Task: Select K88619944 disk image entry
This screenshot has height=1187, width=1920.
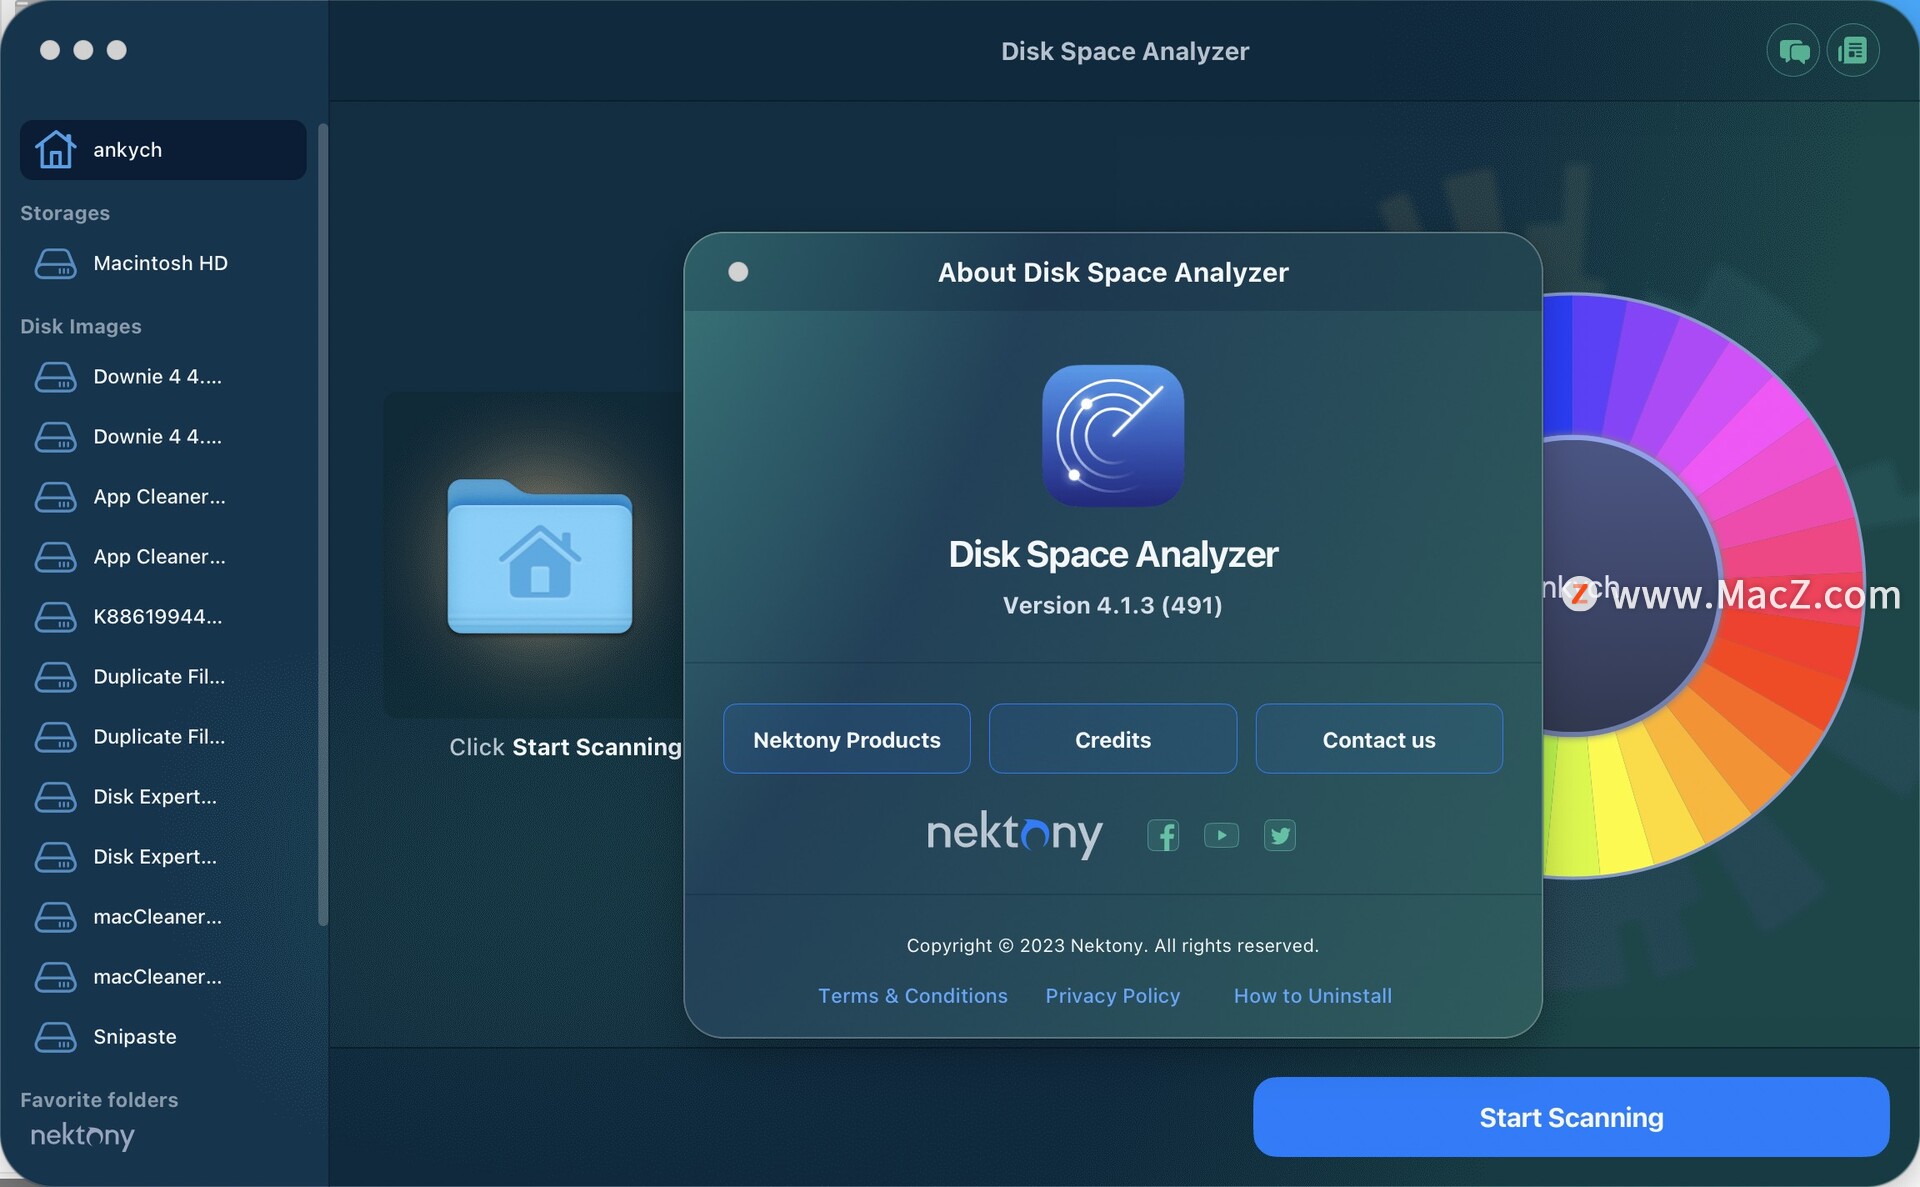Action: pos(163,617)
